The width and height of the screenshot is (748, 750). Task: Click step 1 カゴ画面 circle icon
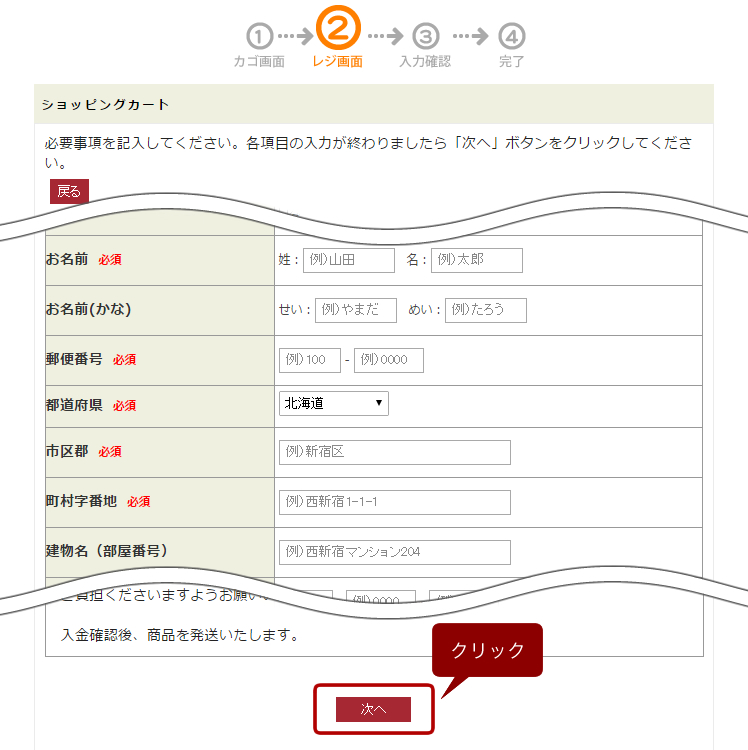pos(260,36)
